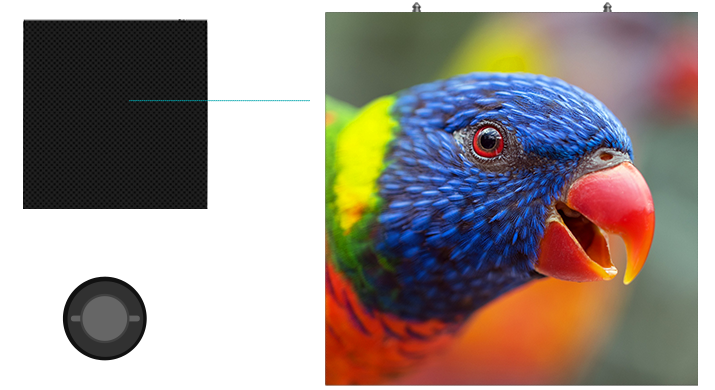Click the left notch on the round dial
The width and height of the screenshot is (715, 390).
pyautogui.click(x=76, y=318)
